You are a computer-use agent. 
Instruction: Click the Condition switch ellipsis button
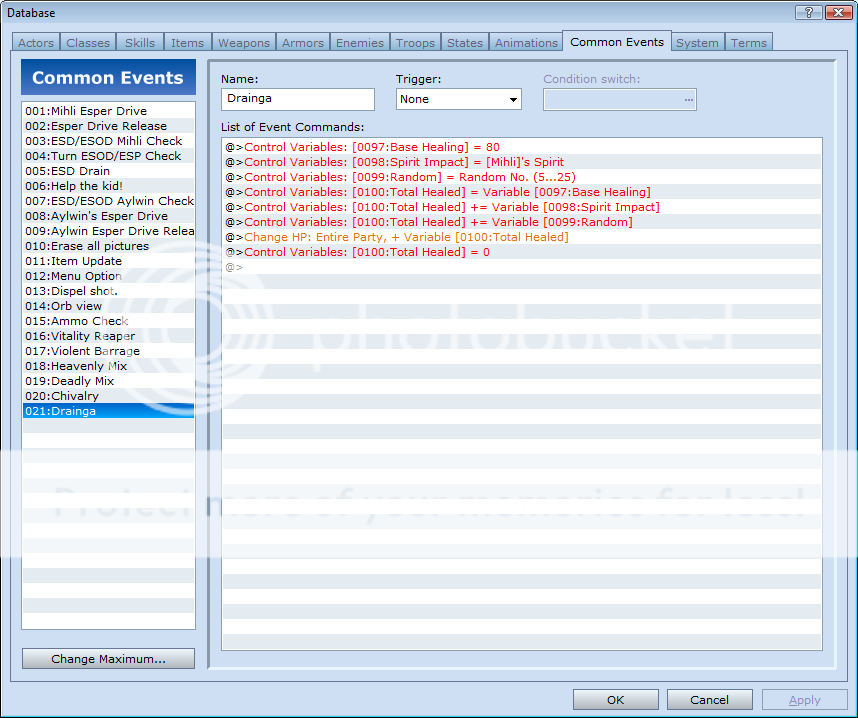click(x=687, y=99)
